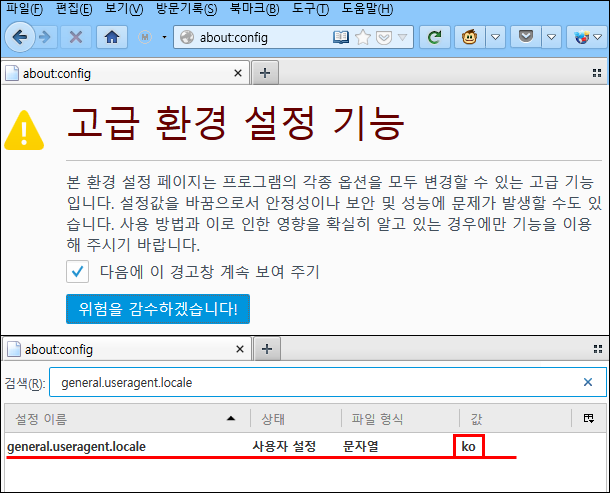Sort by the 값 column header
Image resolution: width=610 pixels, height=493 pixels.
(515, 419)
